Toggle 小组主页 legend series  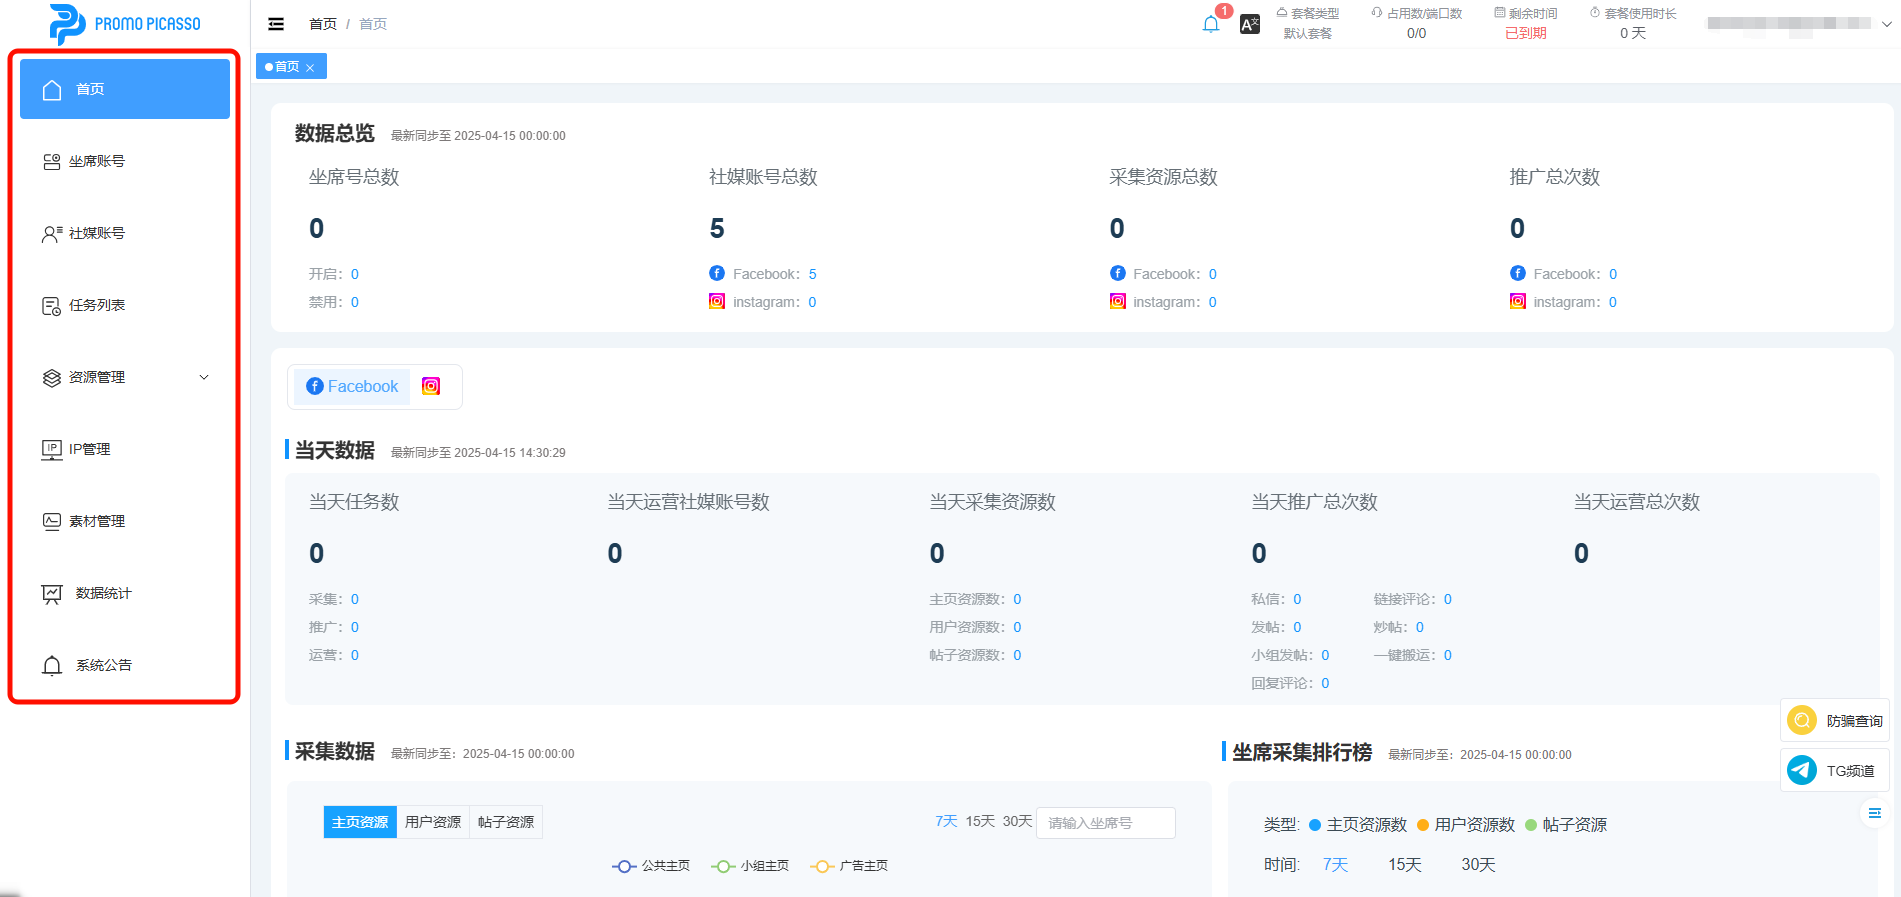click(x=750, y=866)
